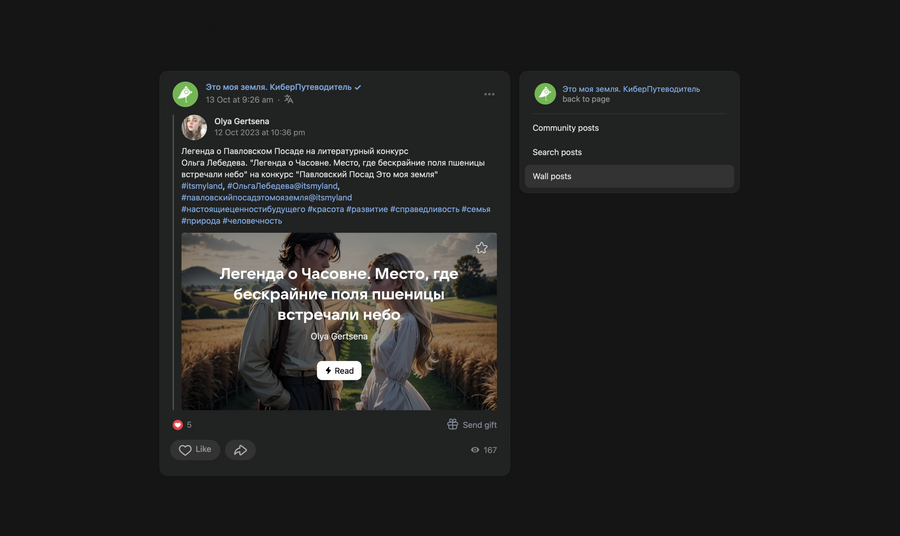Click the red heart reactions icon
900x536 pixels.
coord(177,425)
